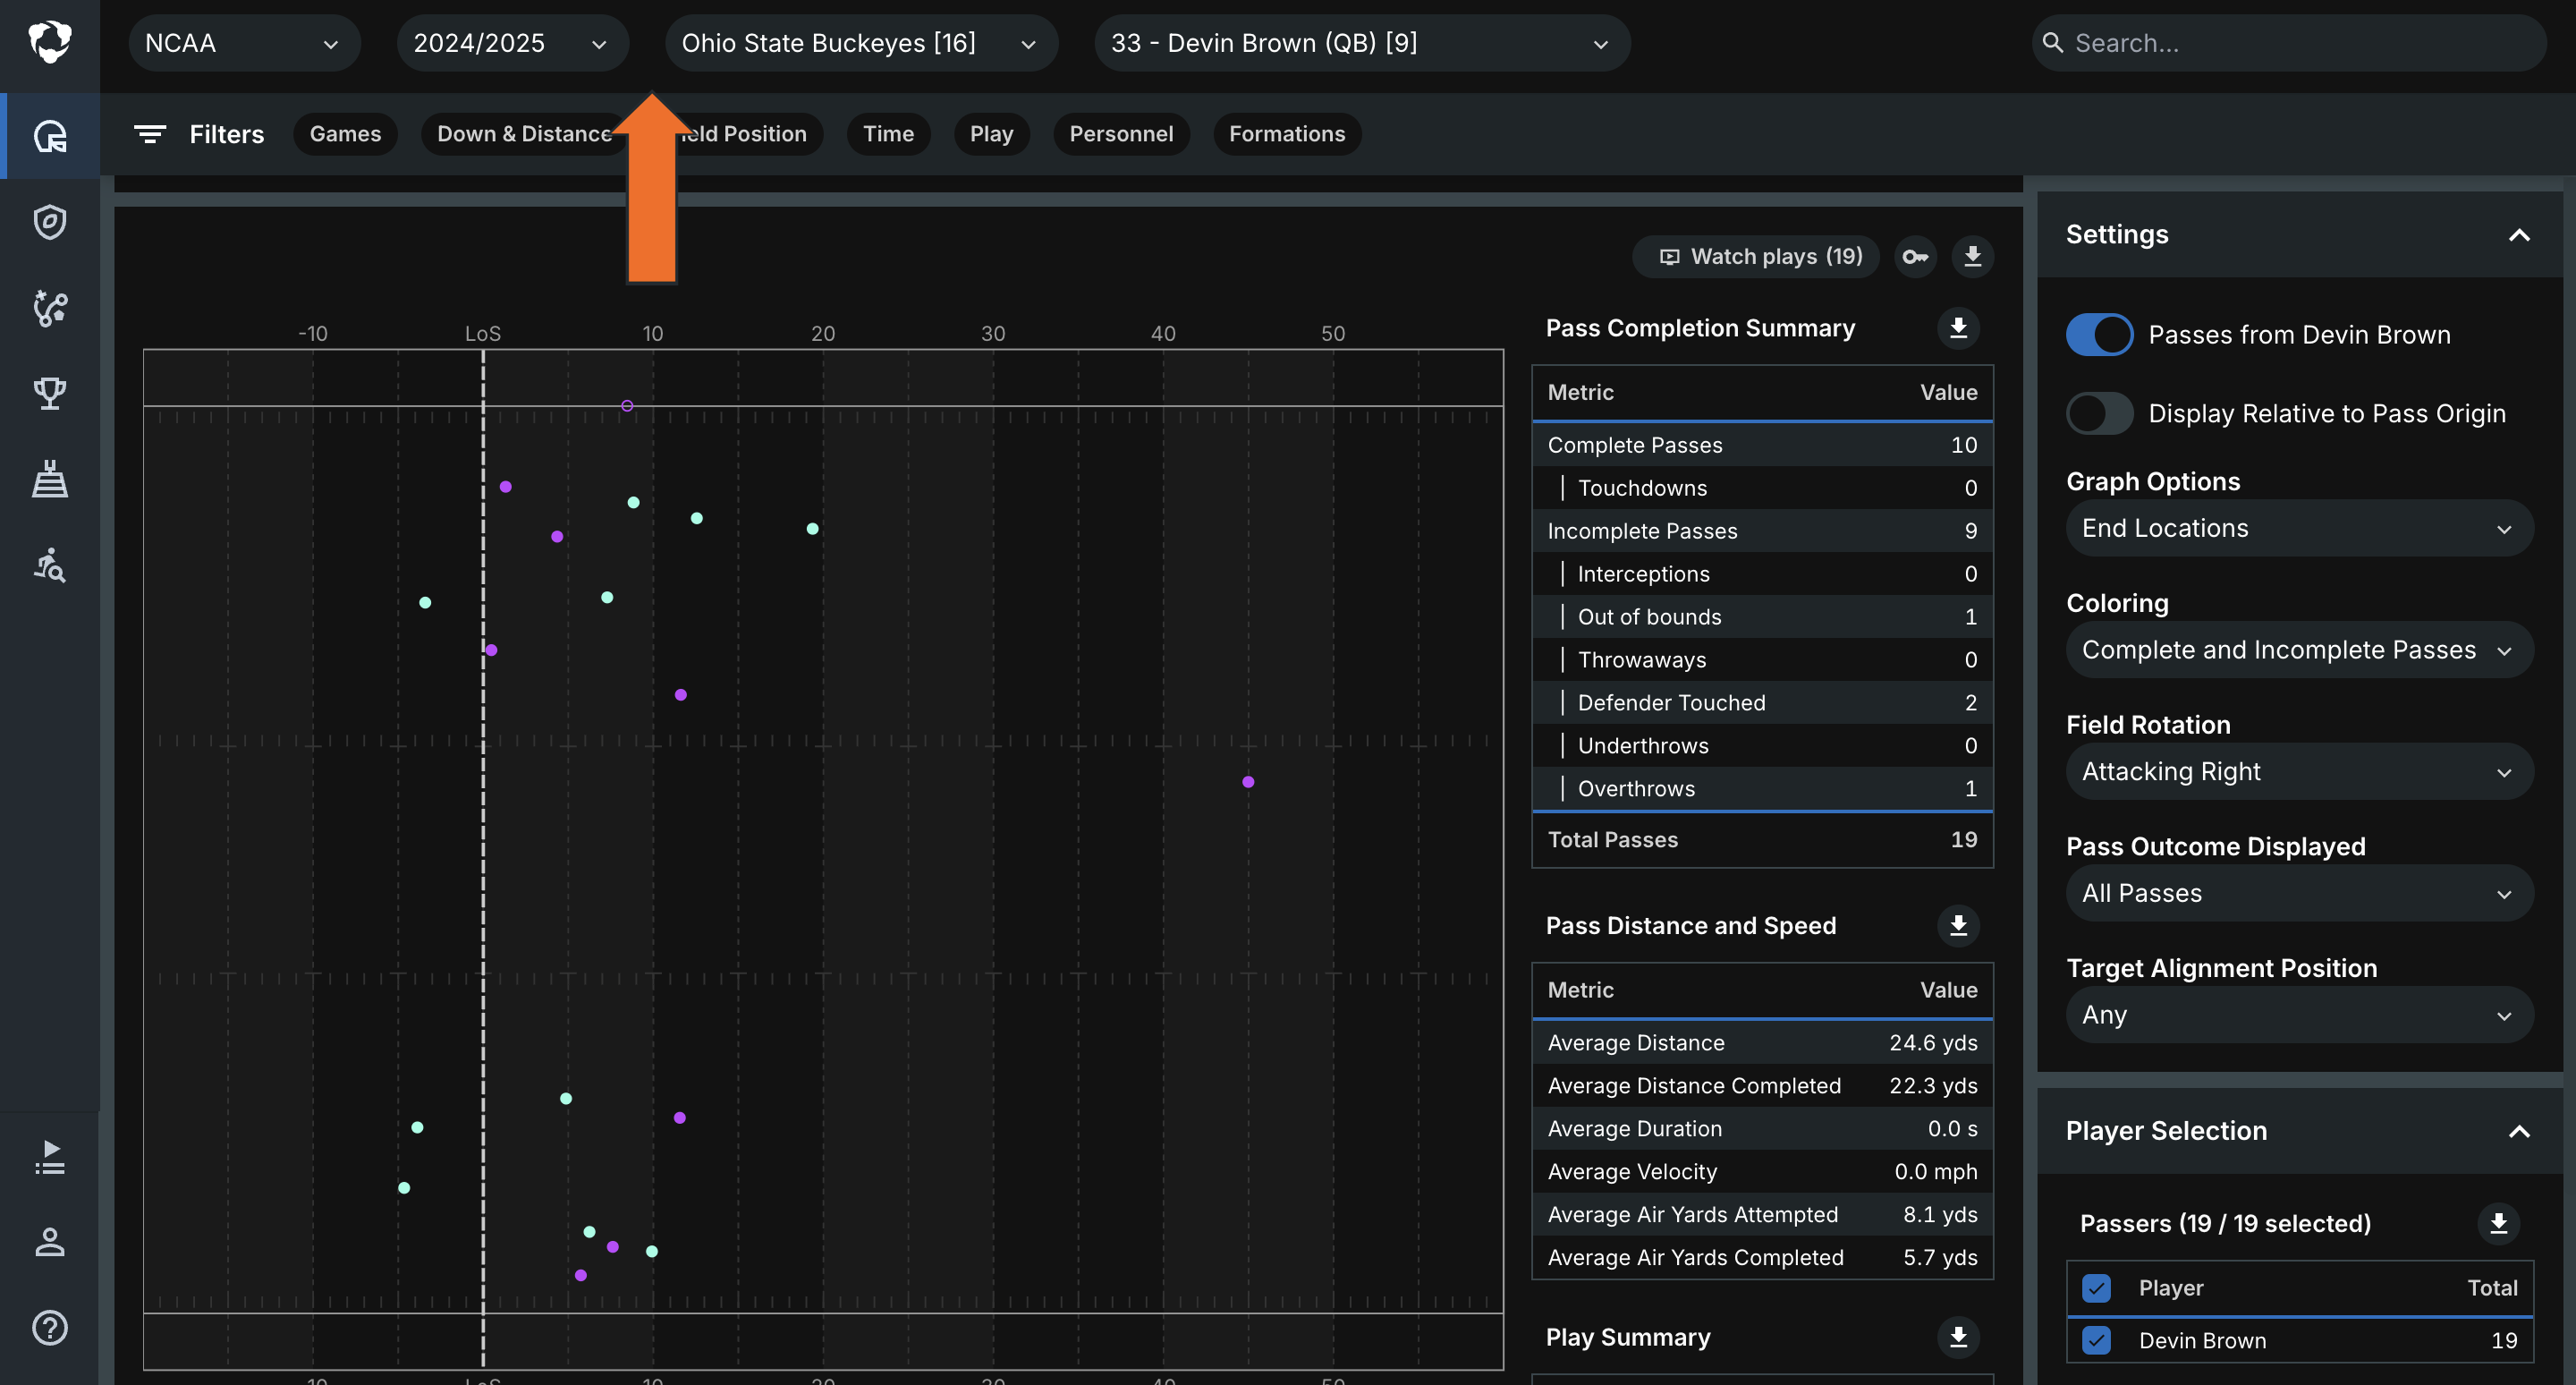
Task: Open the helmet offense sidebar icon
Action: pos(50,136)
